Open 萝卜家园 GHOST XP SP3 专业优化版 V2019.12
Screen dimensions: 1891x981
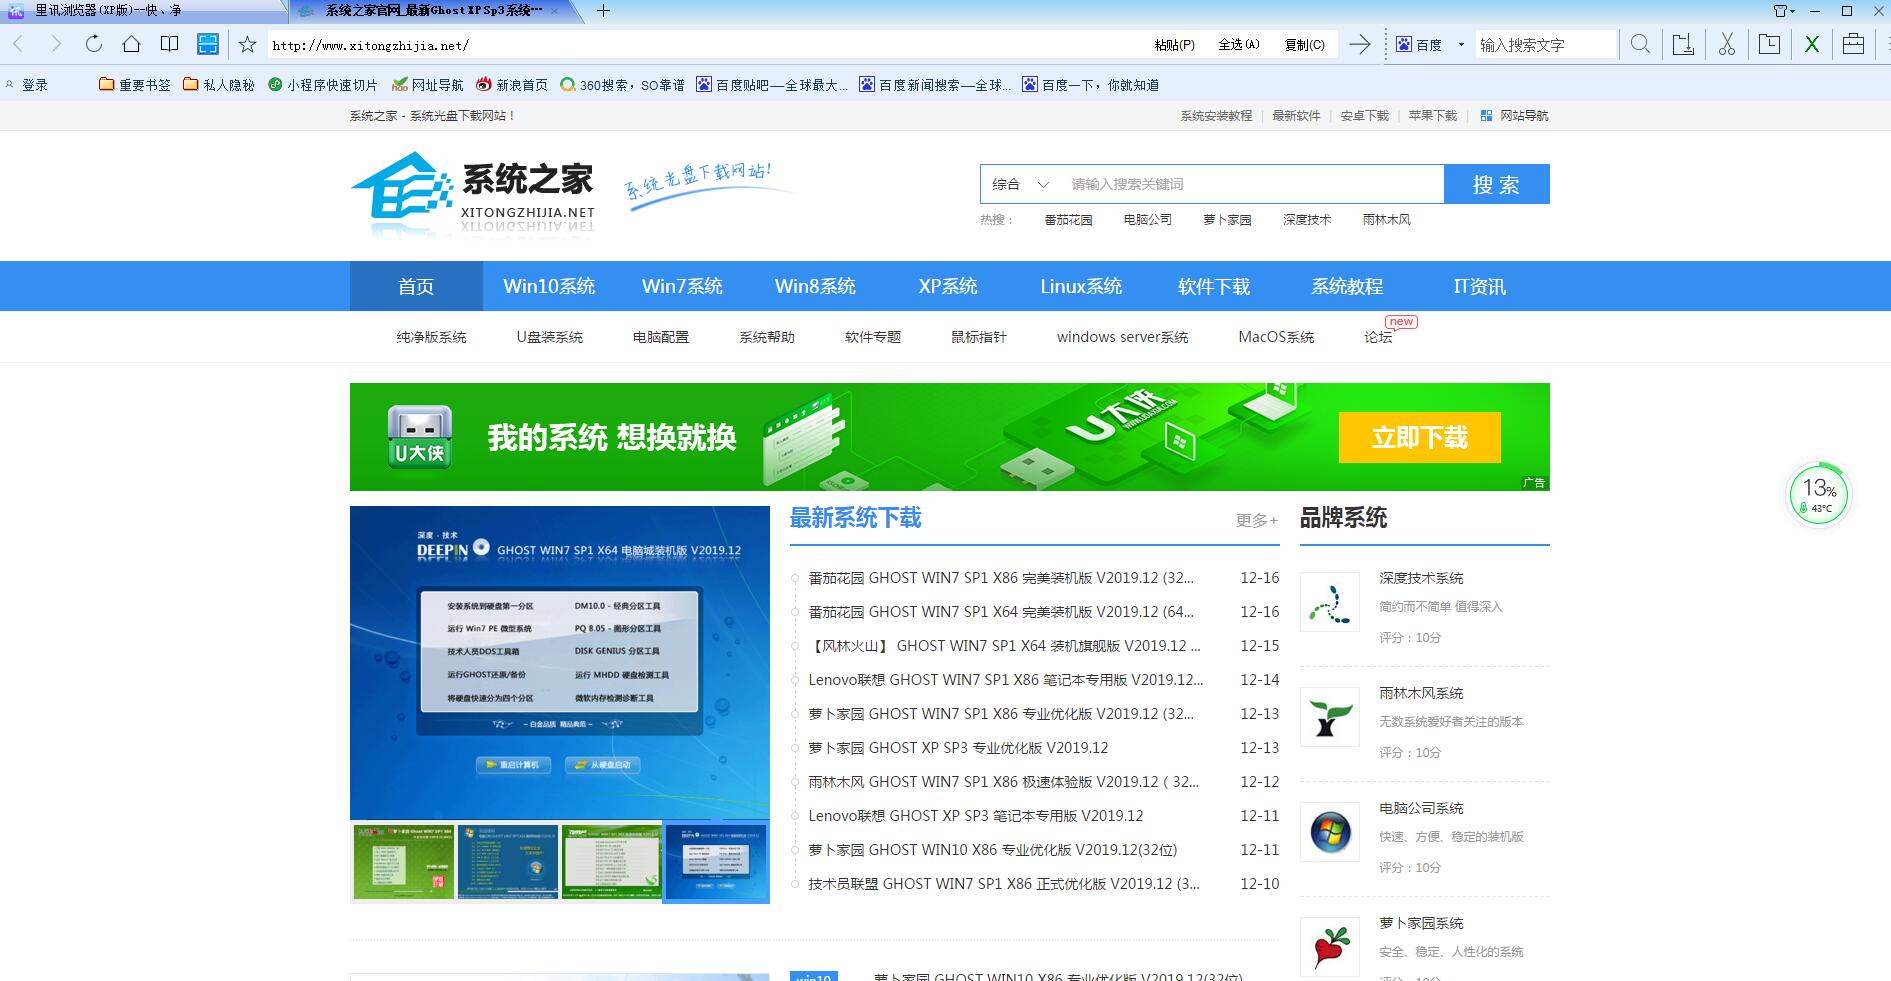(958, 748)
